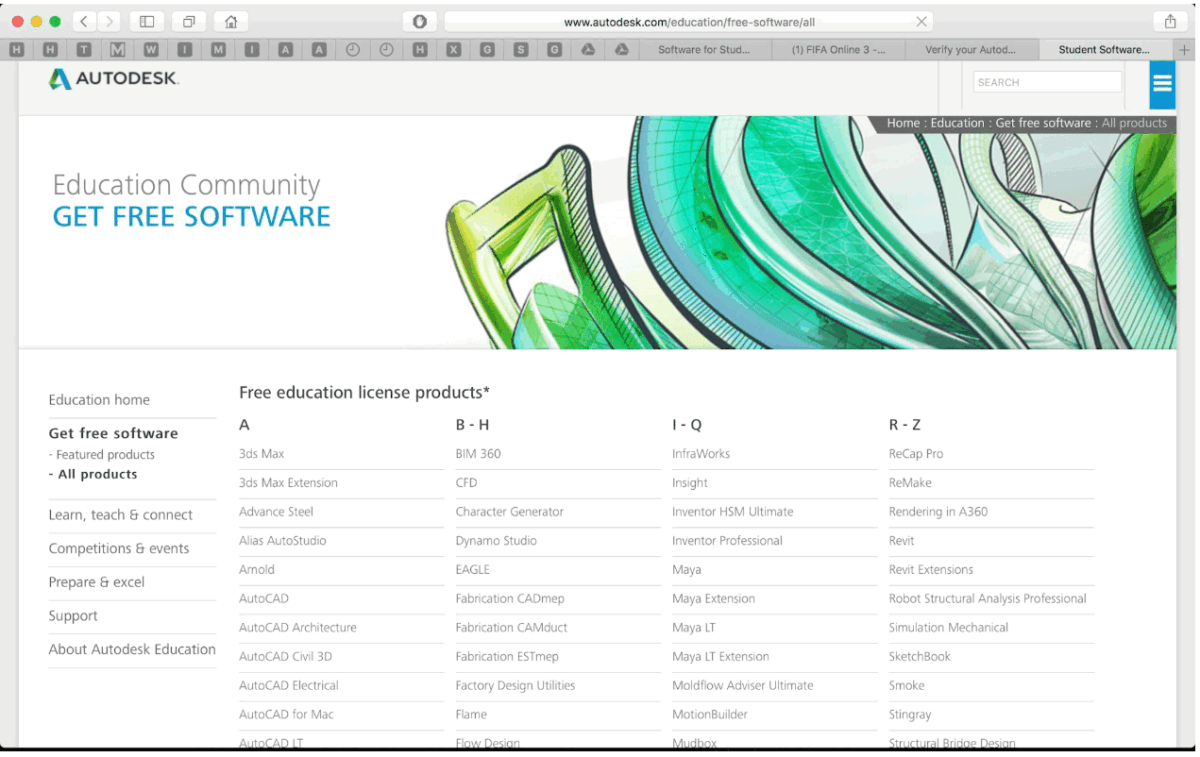
Task: Open the Maya product link
Action: tap(686, 569)
